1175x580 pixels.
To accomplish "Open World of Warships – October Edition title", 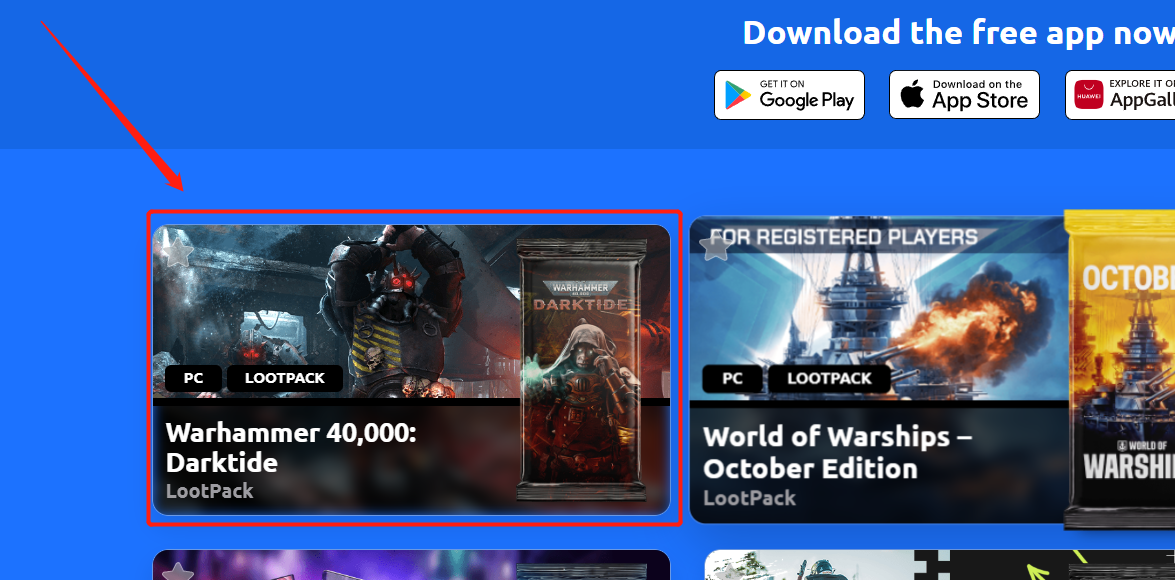I will 838,453.
